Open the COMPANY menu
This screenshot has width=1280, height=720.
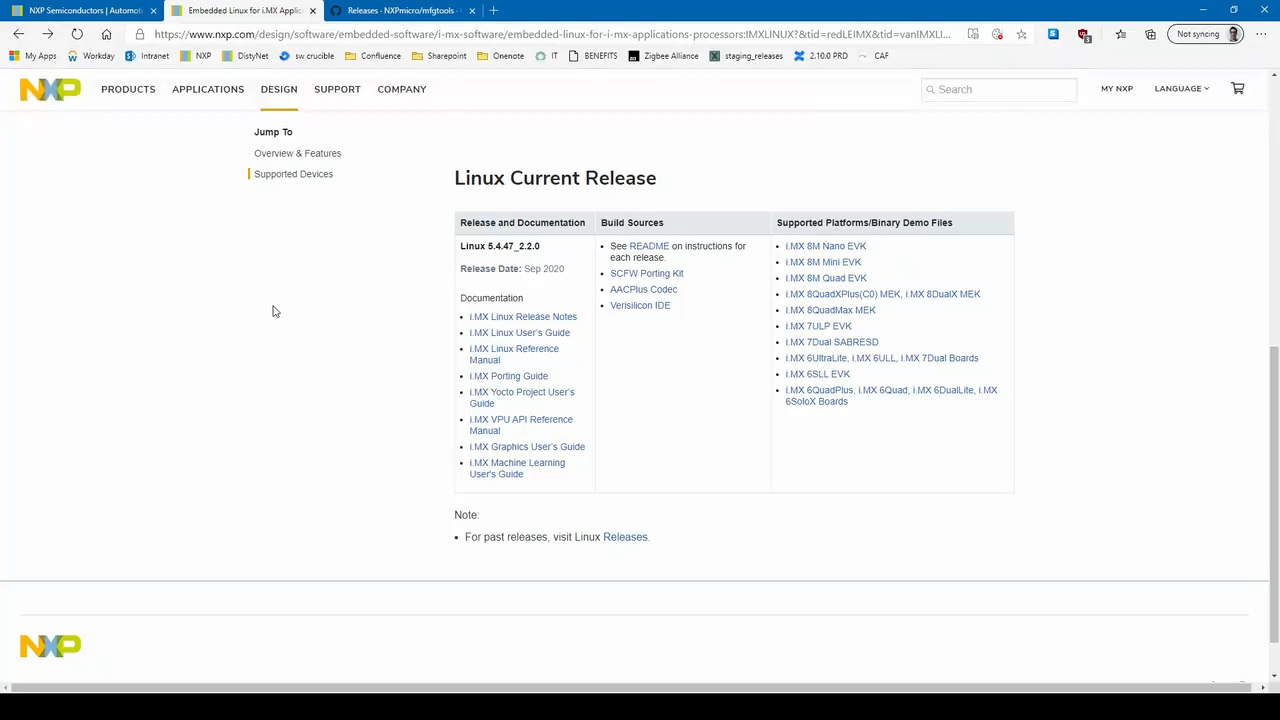click(402, 89)
